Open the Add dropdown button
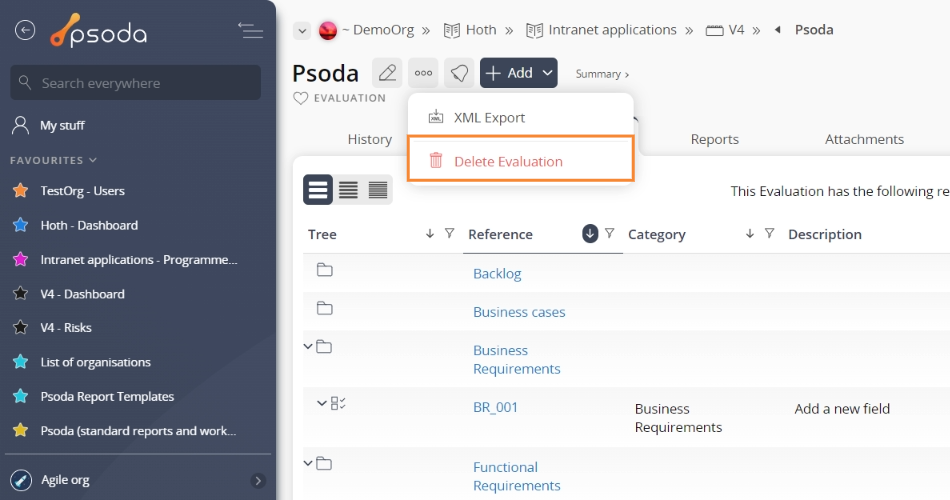The width and height of the screenshot is (950, 500). (x=518, y=73)
